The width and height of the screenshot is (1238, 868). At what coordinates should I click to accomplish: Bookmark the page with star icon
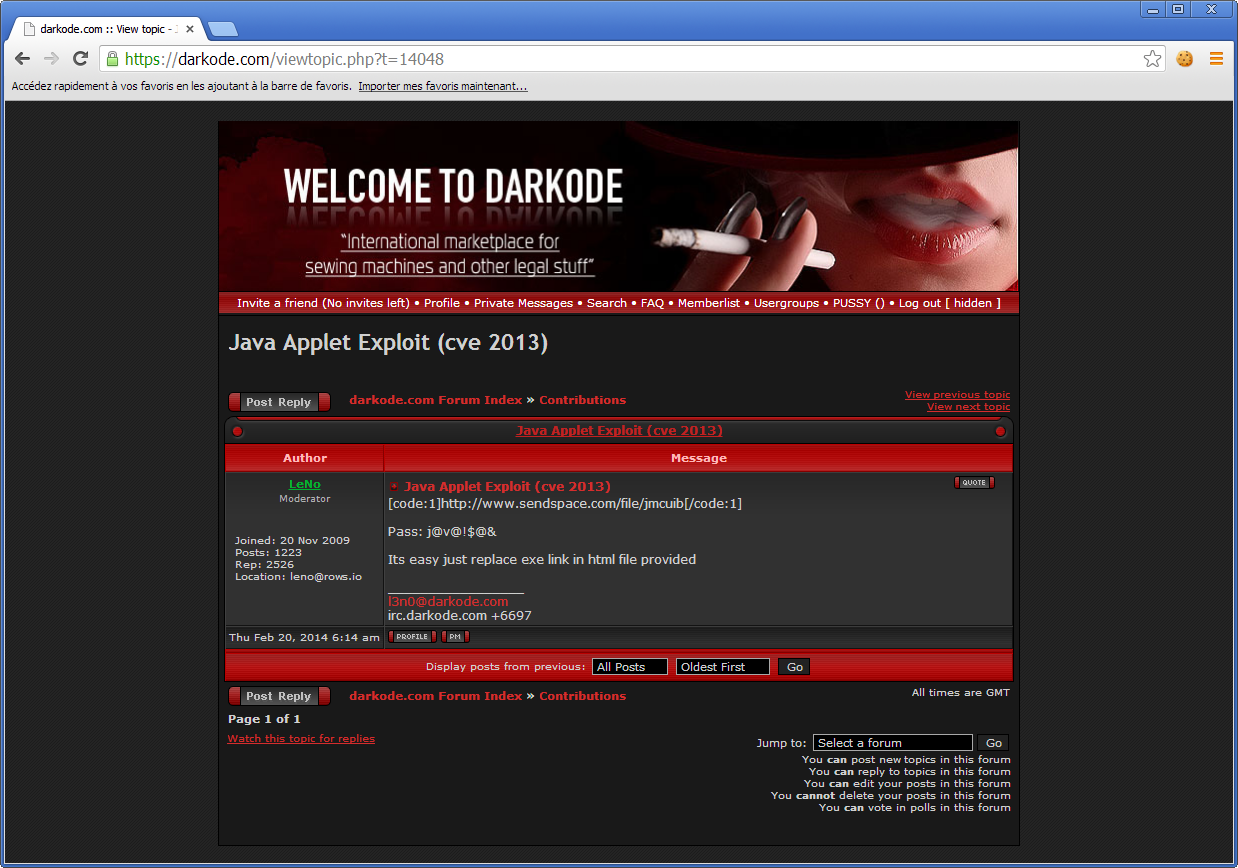pos(1152,59)
